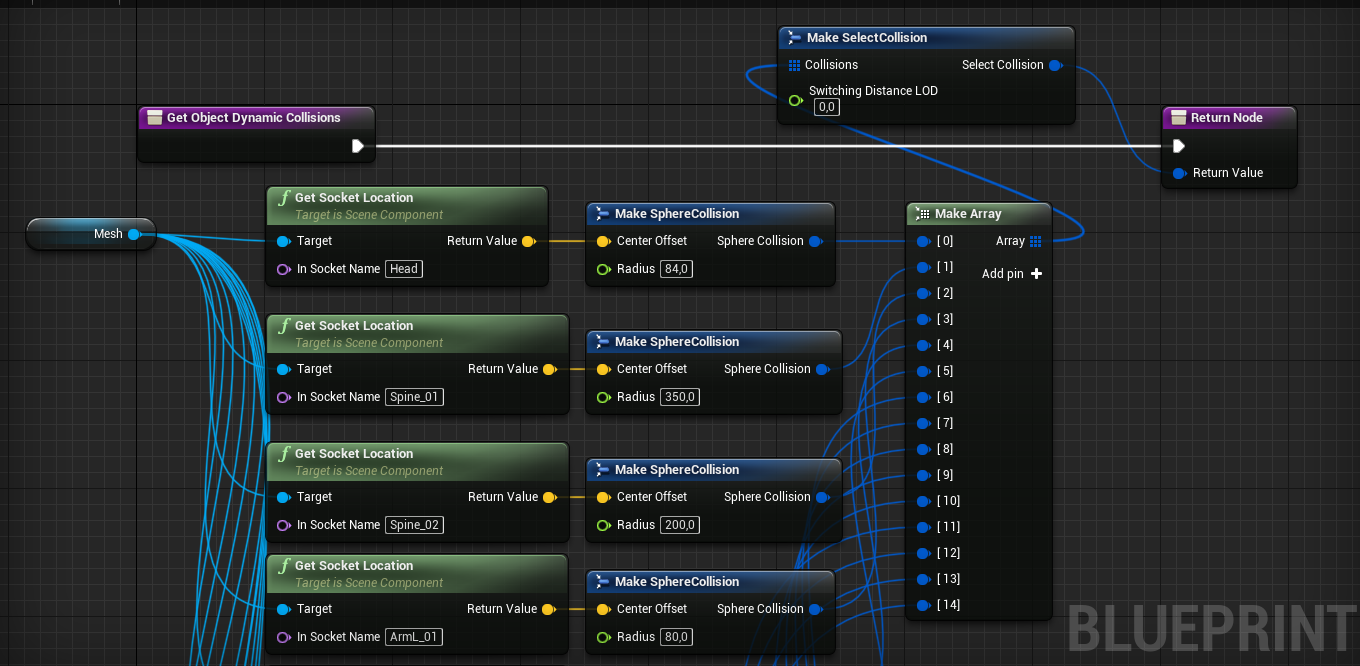The width and height of the screenshot is (1360, 666).
Task: Click the Radius pin beside the 350,0 value
Action: pyautogui.click(x=603, y=397)
